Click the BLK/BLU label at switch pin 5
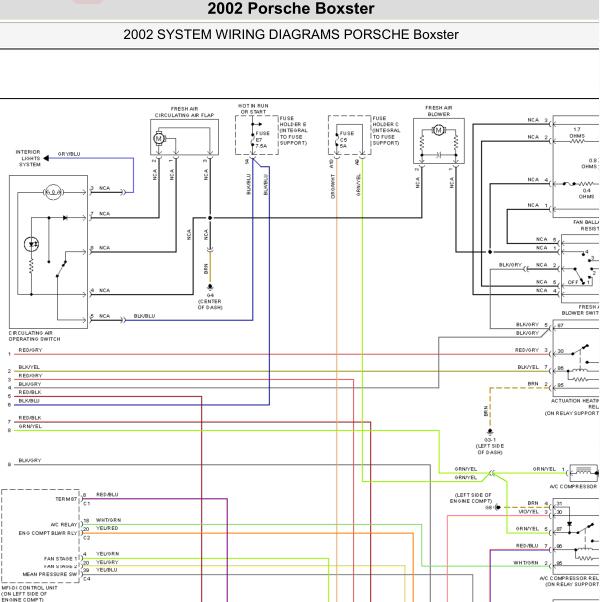600x602 pixels. [x=144, y=316]
